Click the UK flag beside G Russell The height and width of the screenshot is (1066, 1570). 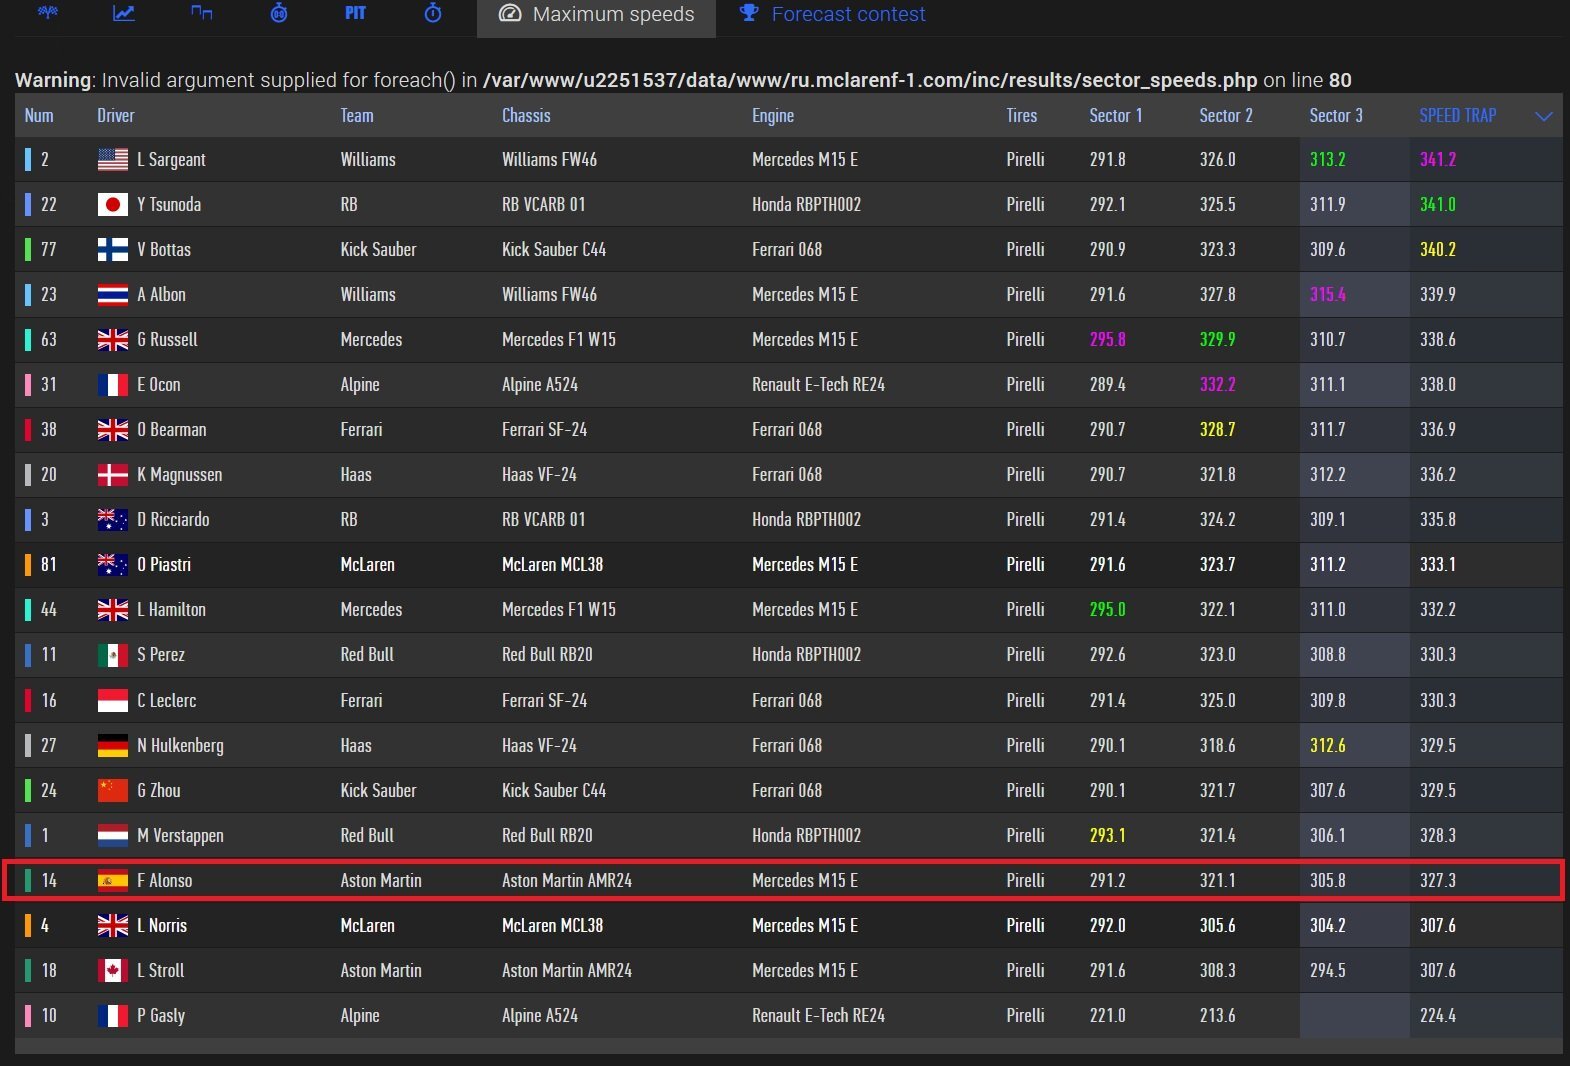[x=112, y=339]
